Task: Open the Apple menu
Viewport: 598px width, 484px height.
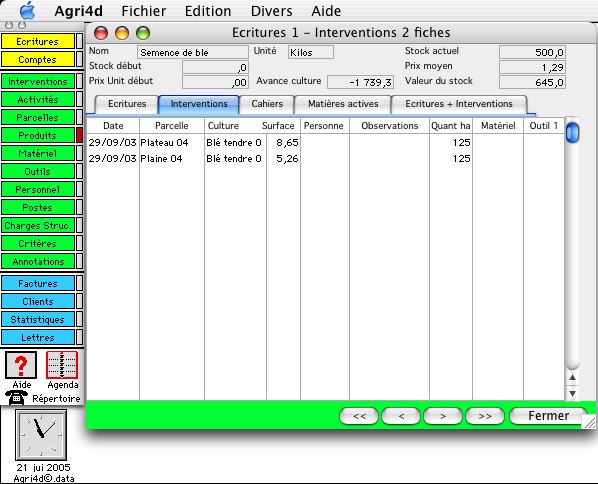Action: (x=27, y=11)
